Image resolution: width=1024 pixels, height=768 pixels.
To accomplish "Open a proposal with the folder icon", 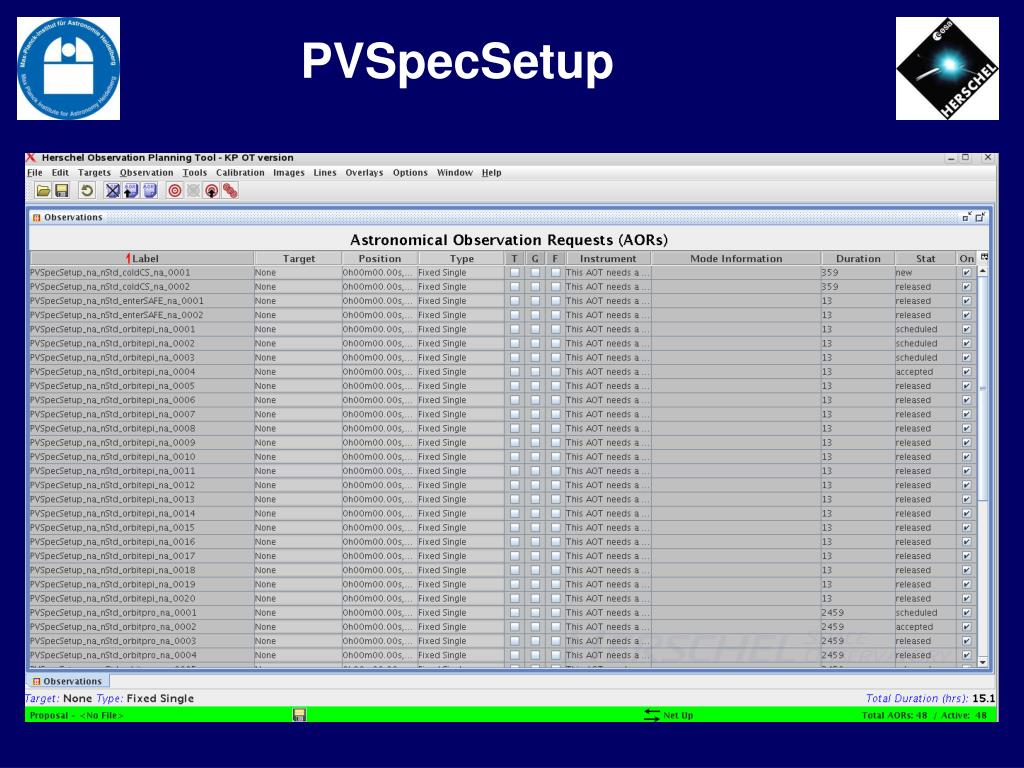I will tap(43, 191).
